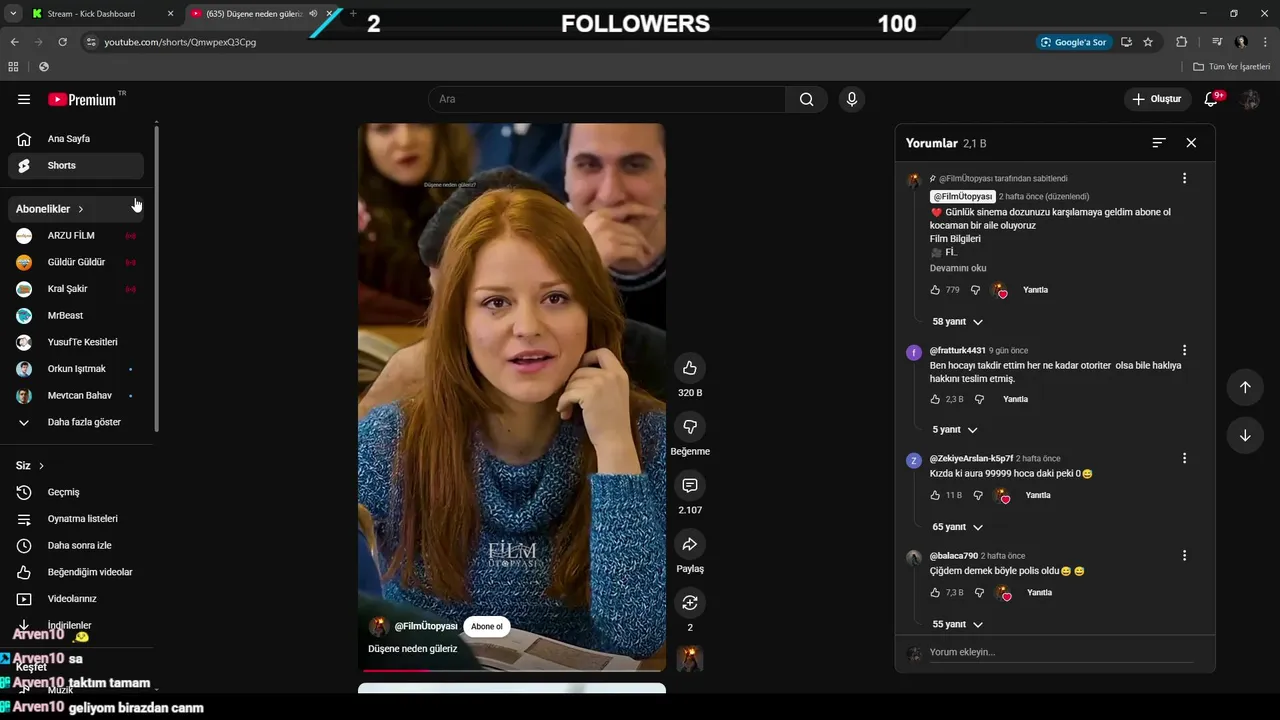Screen dimensions: 1280x720
Task: Dislike the fratturk4431 comment
Action: [x=979, y=399]
